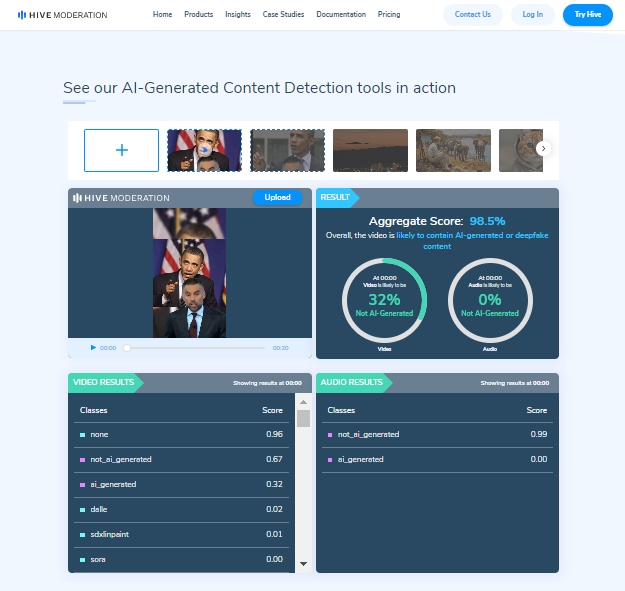Click the Hive Moderation logo in demo panel
The width and height of the screenshot is (625, 591).
(121, 198)
